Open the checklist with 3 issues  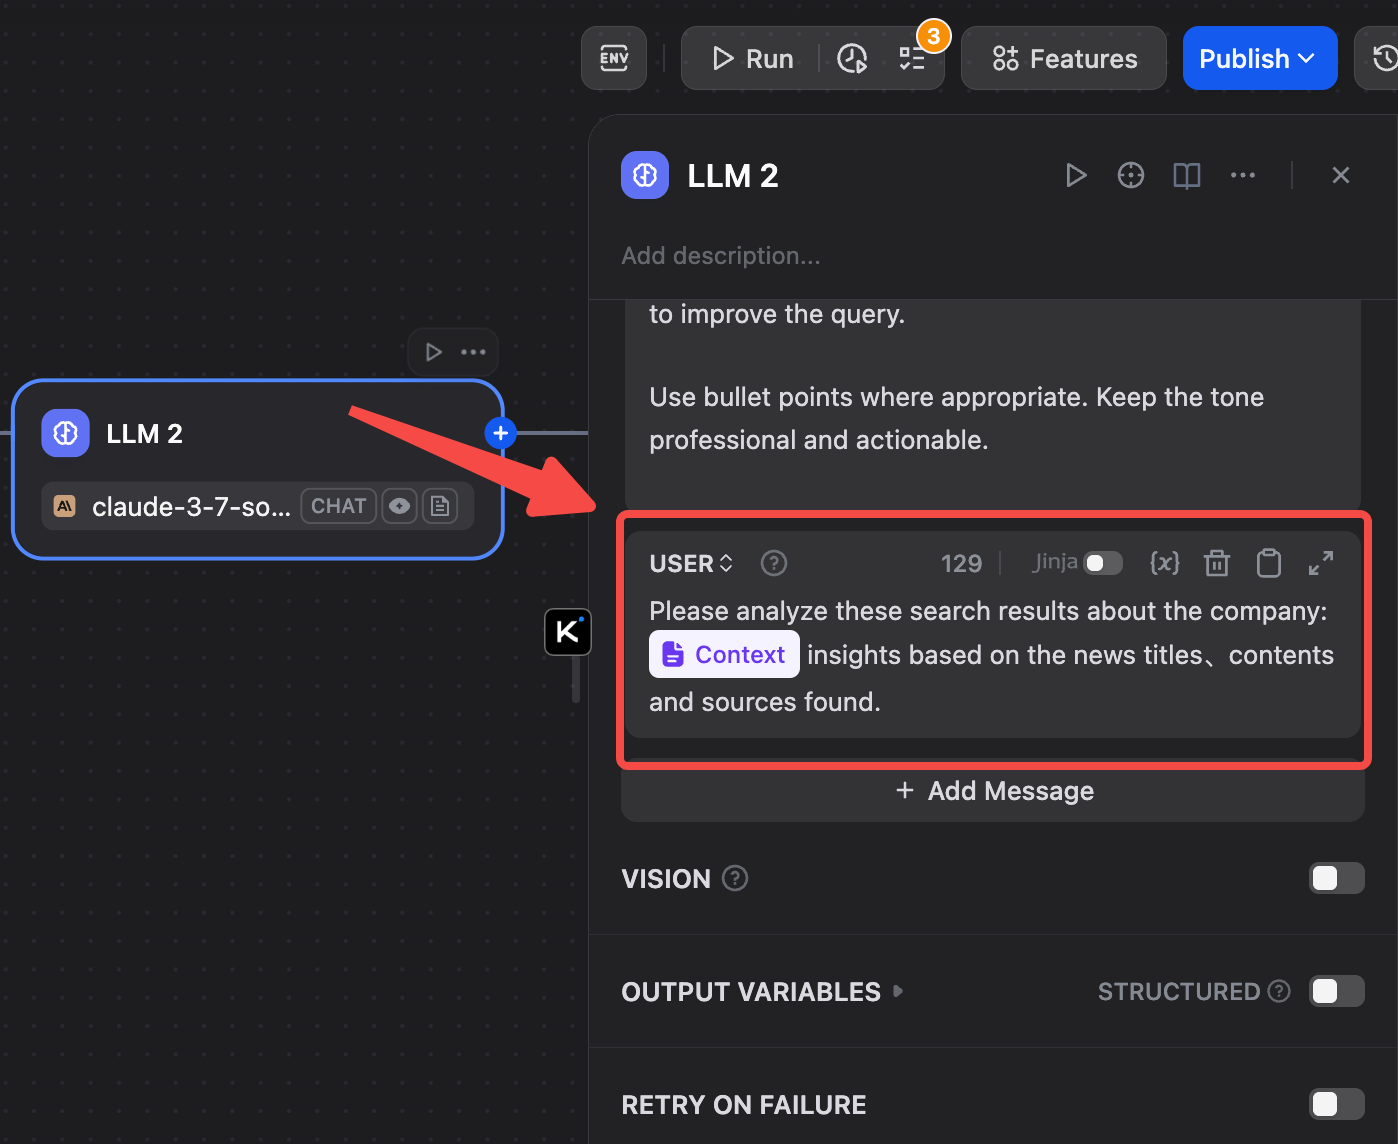pyautogui.click(x=912, y=59)
